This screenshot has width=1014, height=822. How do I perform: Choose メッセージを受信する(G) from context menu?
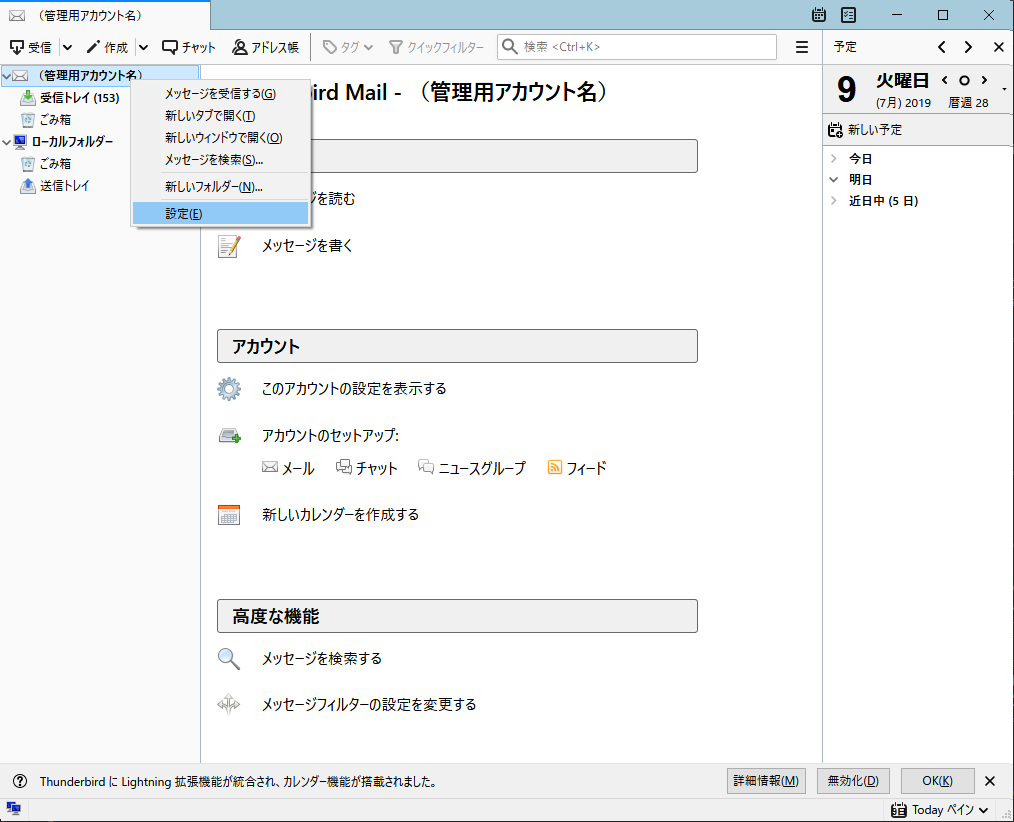[x=220, y=94]
